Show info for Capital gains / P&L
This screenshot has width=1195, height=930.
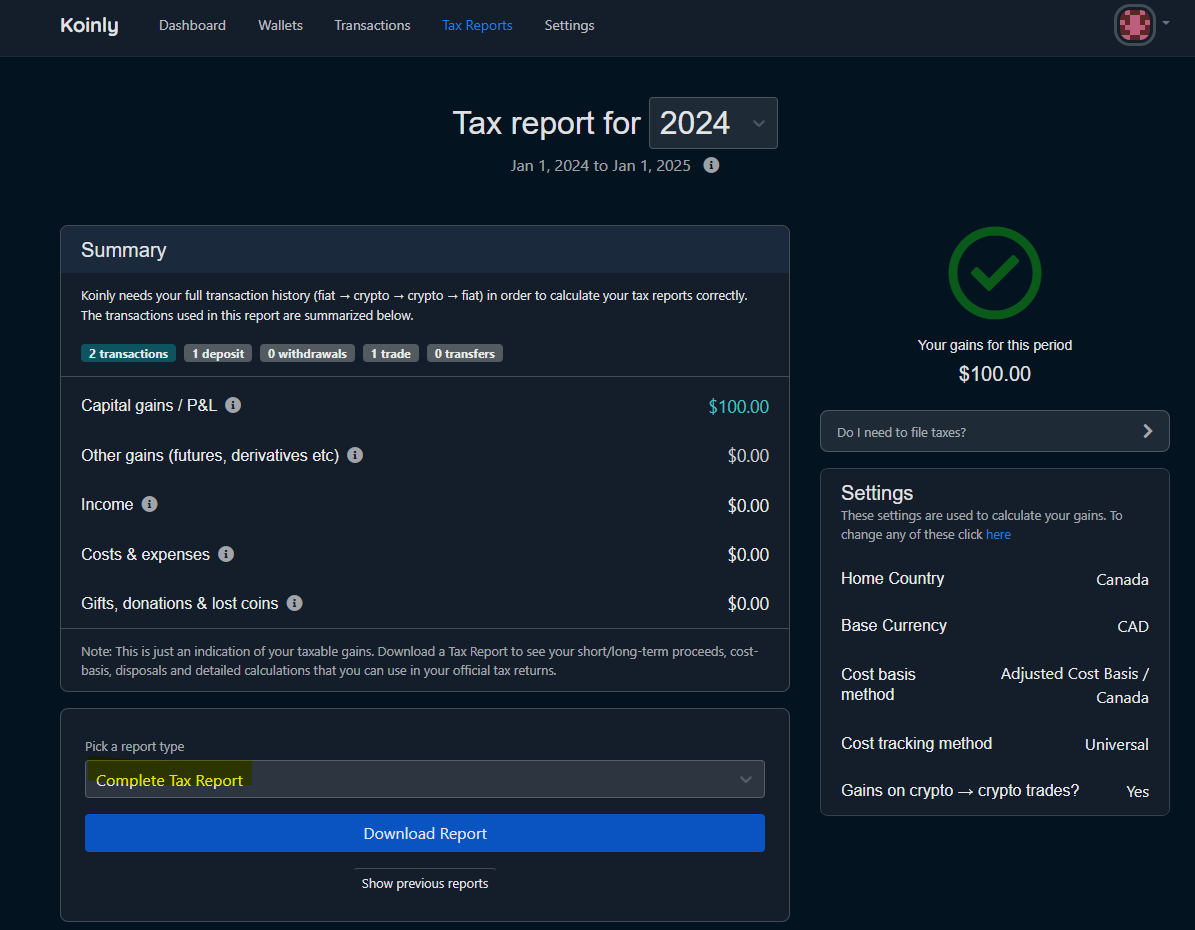(x=233, y=405)
